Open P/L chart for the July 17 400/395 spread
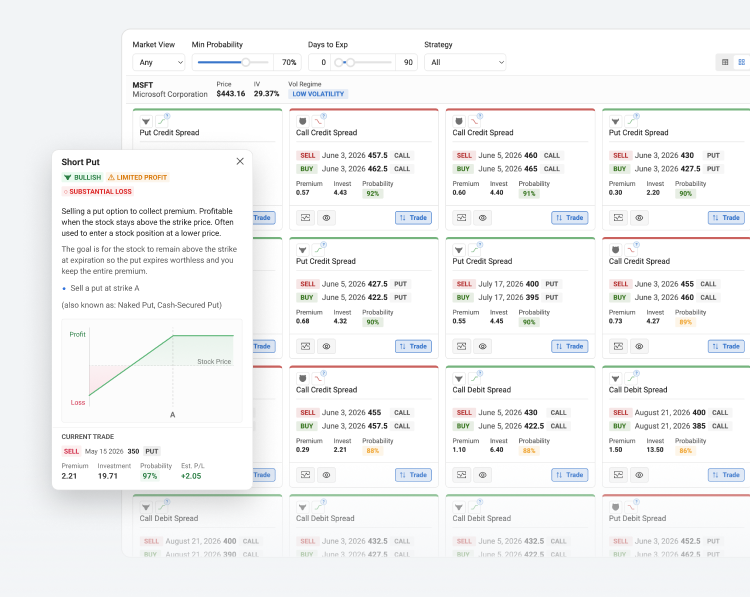This screenshot has height=597, width=750. coord(462,346)
